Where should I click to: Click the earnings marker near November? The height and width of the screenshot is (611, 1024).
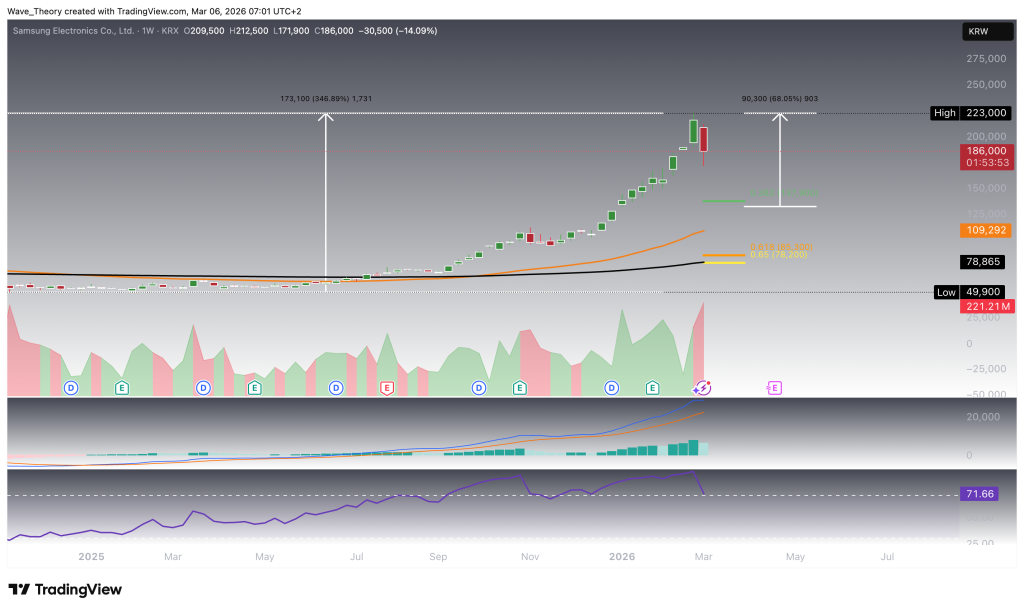(519, 386)
